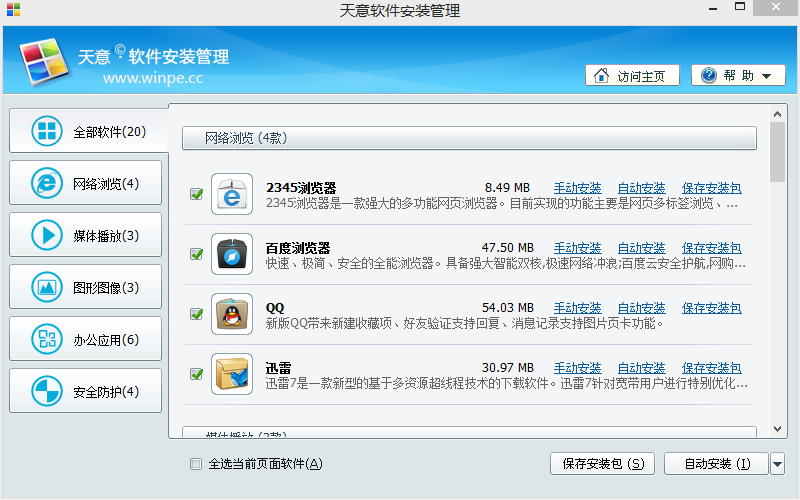This screenshot has width=800, height=500.
Task: Click the 访问主页 button
Action: pyautogui.click(x=632, y=76)
